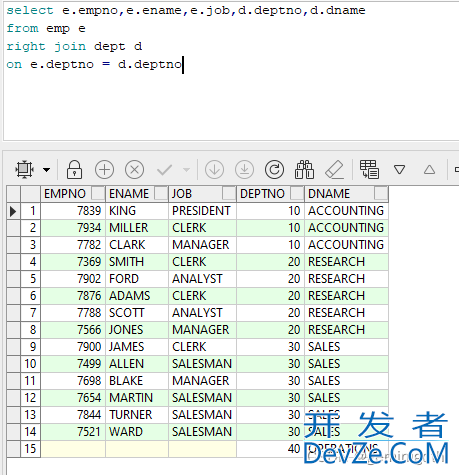Click the SCOTT name cell
The image size is (459, 475).
[x=137, y=313]
